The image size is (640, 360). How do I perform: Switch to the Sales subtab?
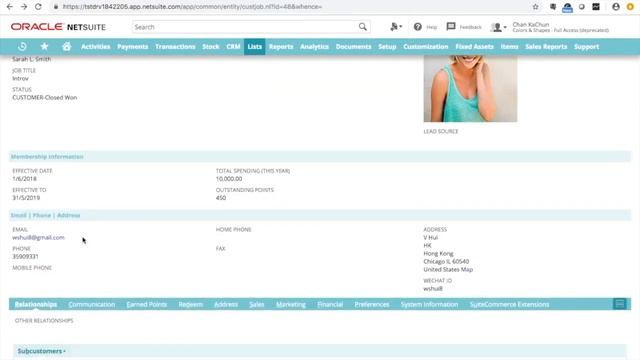pyautogui.click(x=257, y=304)
